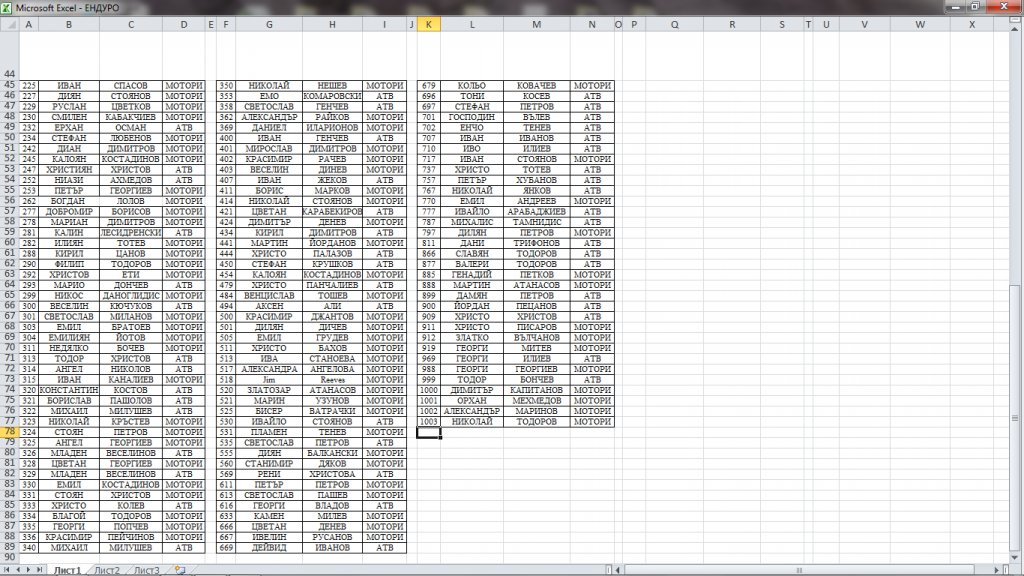Click the Select All corner button
This screenshot has height=576, width=1024.
point(9,24)
